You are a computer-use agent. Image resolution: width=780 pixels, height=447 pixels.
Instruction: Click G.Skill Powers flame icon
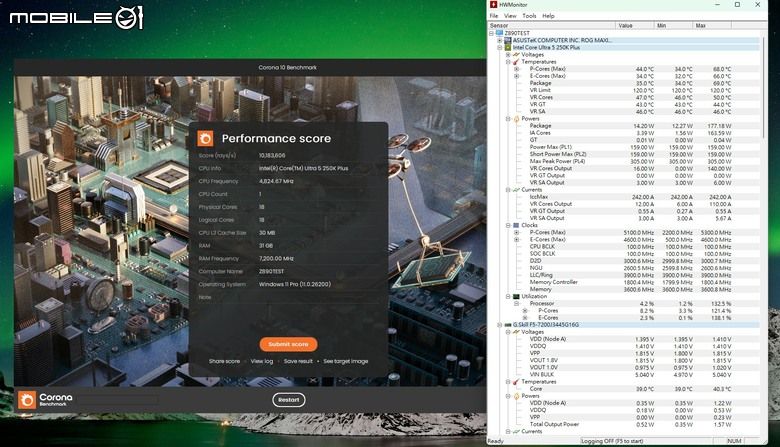[x=516, y=396]
